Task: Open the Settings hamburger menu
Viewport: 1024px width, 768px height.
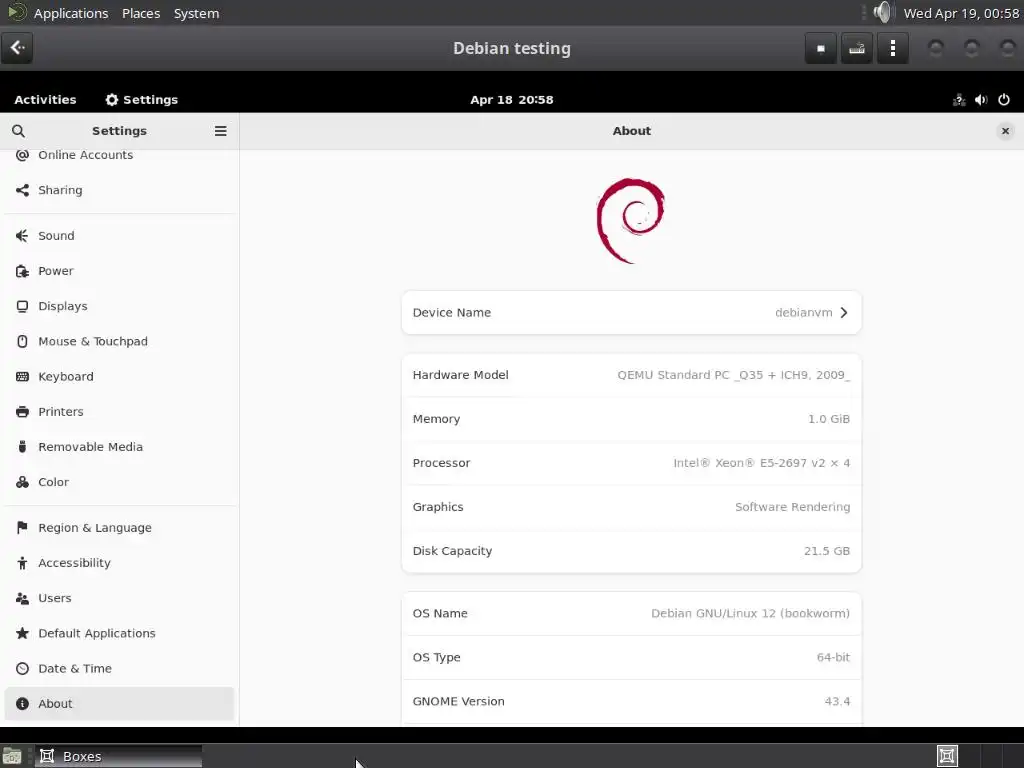Action: pos(221,131)
